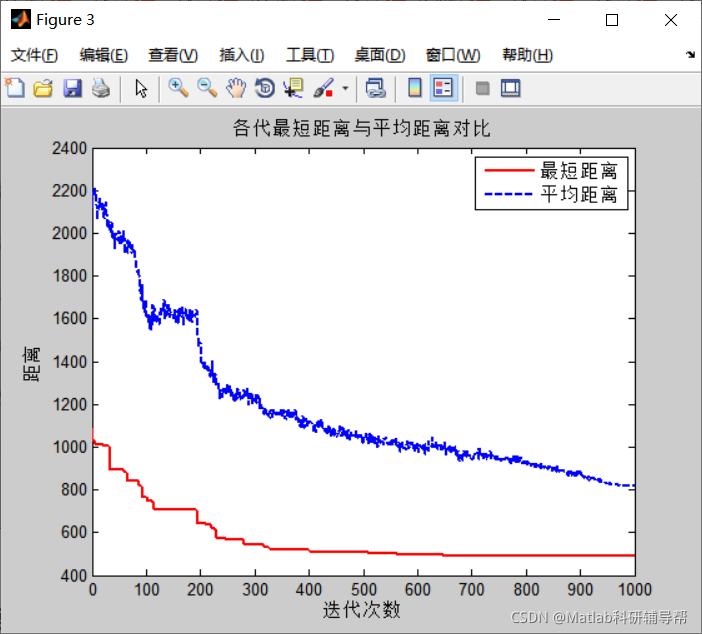Activate the Zoom Out tool

[207, 88]
